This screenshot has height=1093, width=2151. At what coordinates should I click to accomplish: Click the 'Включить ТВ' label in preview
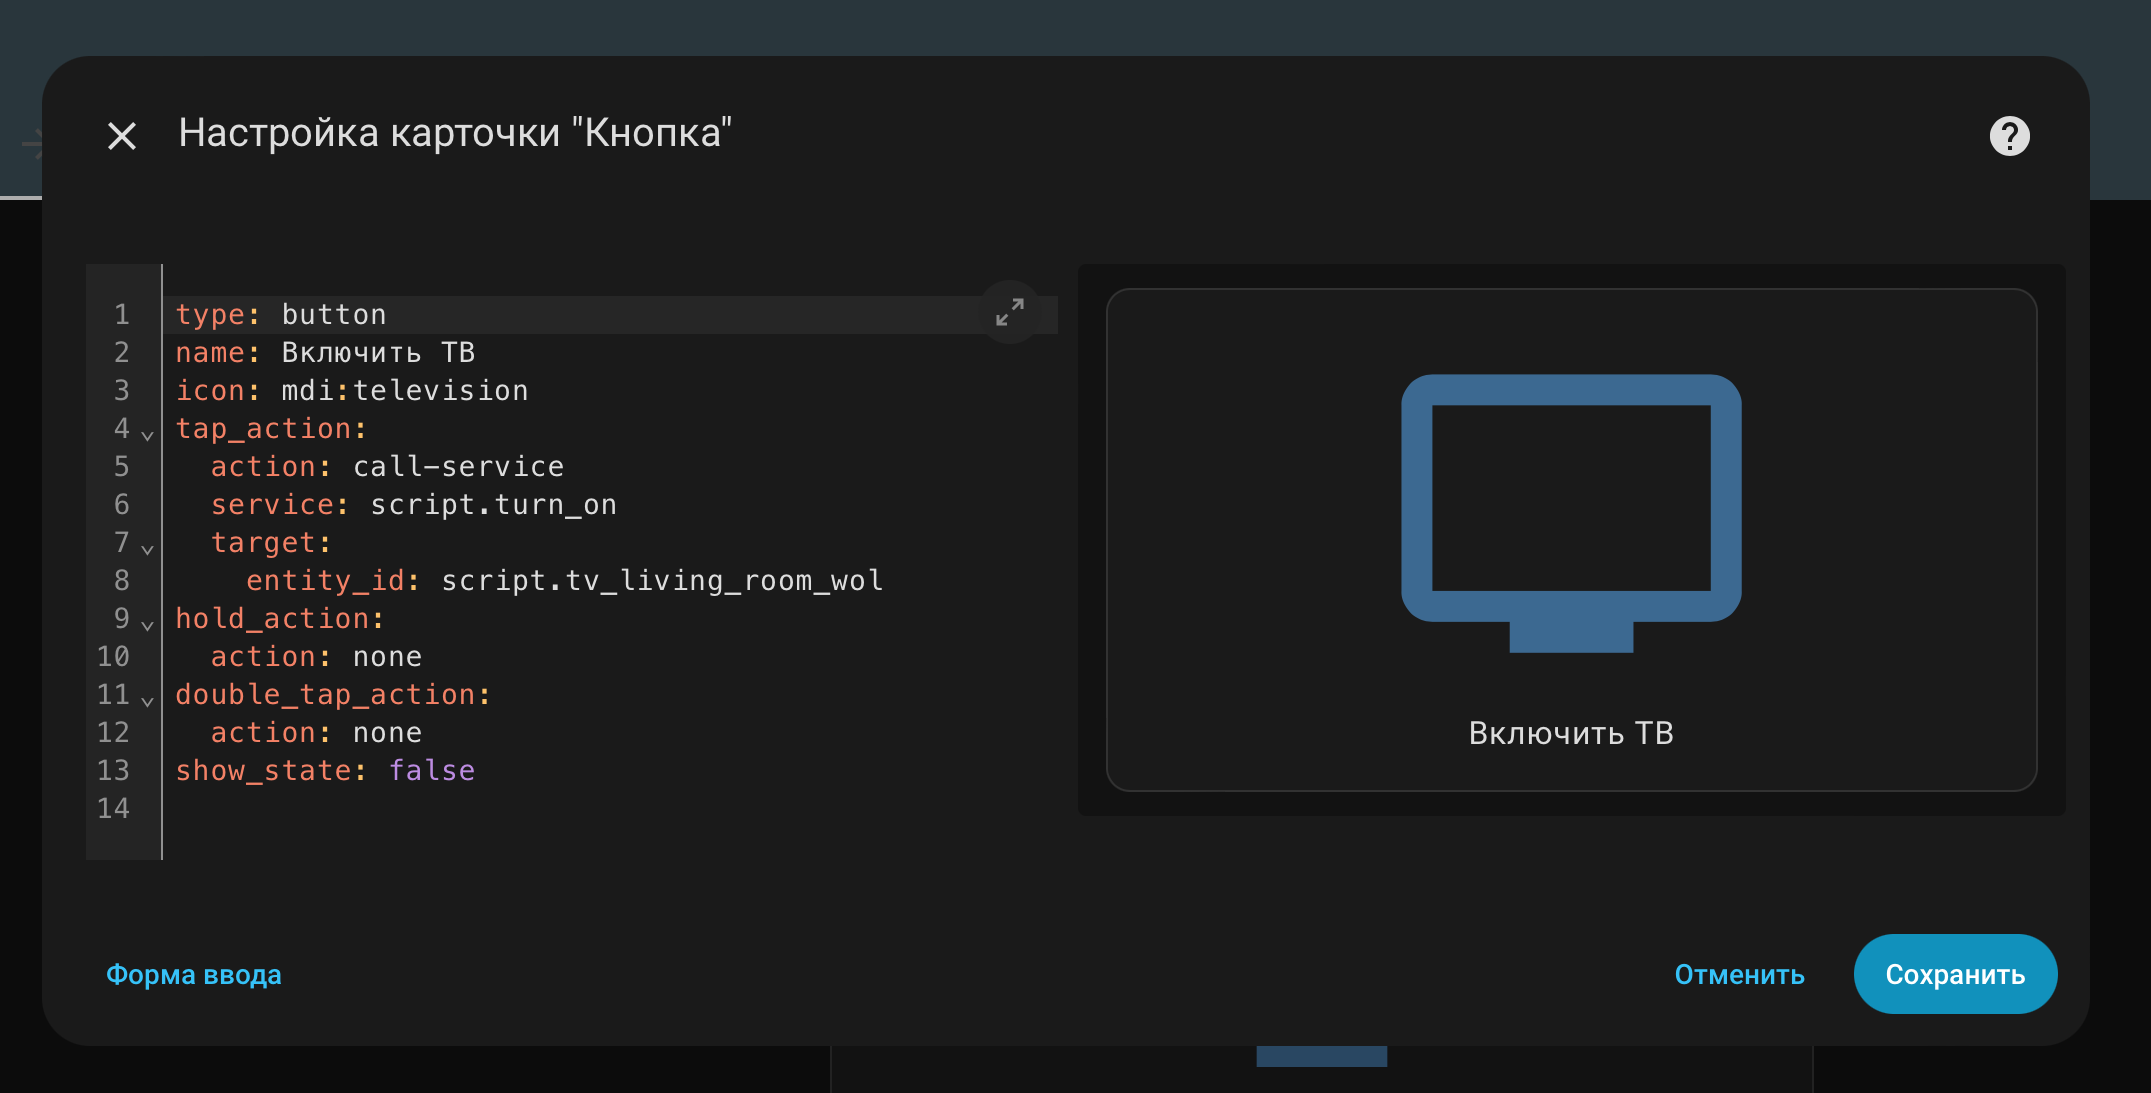click(x=1570, y=733)
